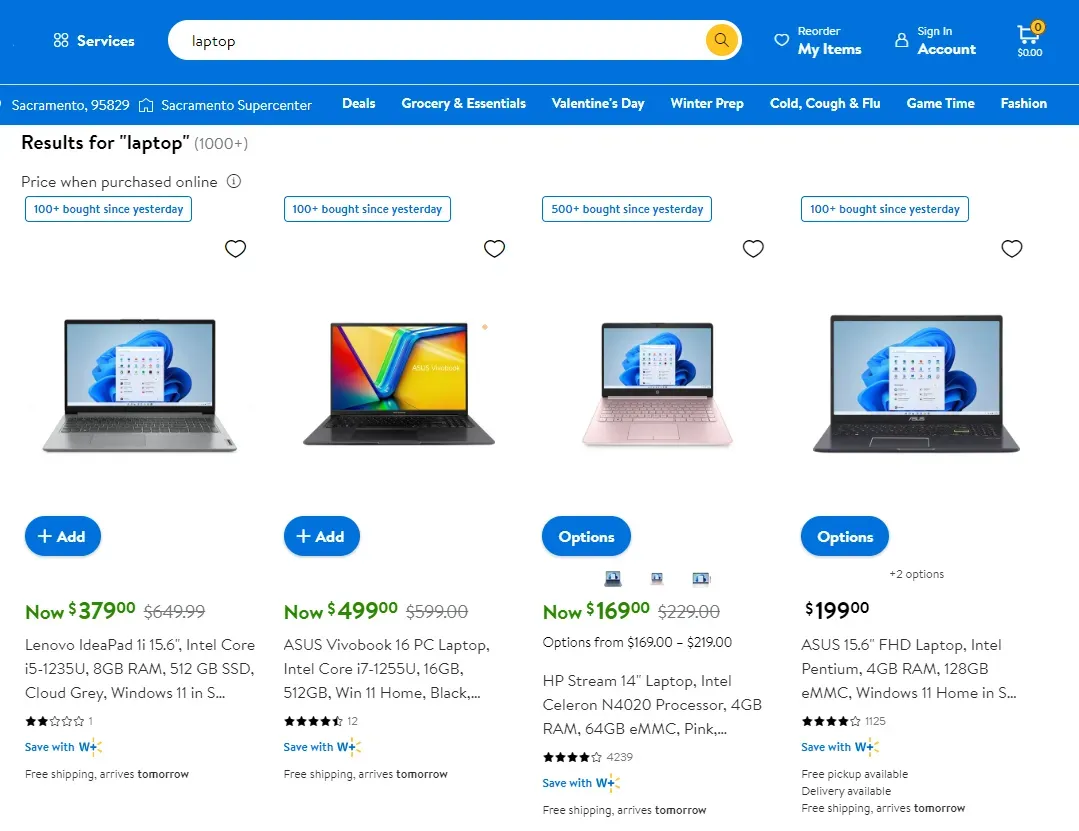Add the Lenovo IdeaPad to the cart
This screenshot has width=1079, height=831.
point(62,536)
